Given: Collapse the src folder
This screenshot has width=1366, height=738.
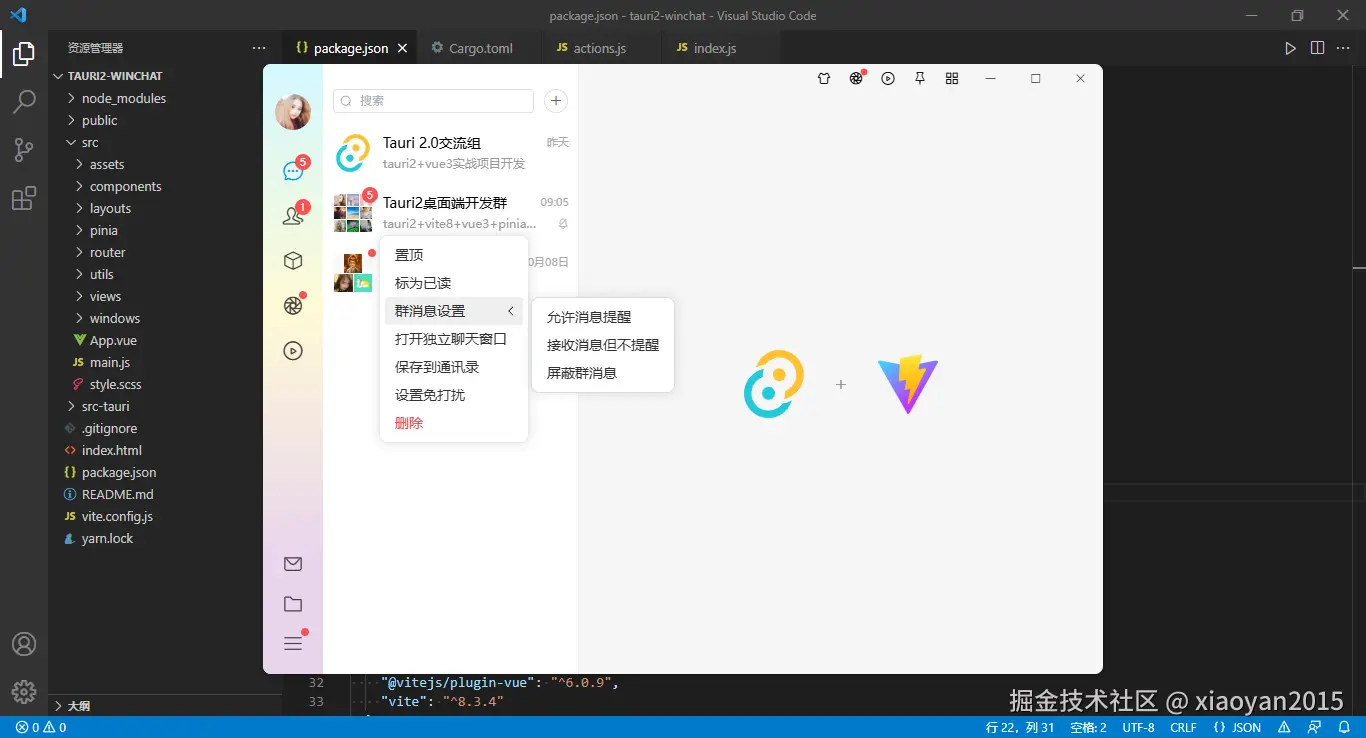Looking at the screenshot, I should click(x=90, y=142).
